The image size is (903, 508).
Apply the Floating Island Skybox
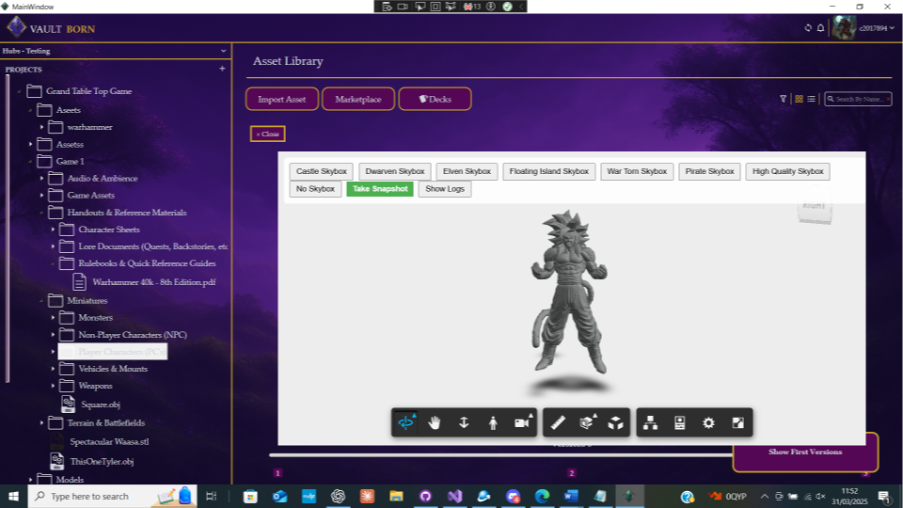(549, 172)
